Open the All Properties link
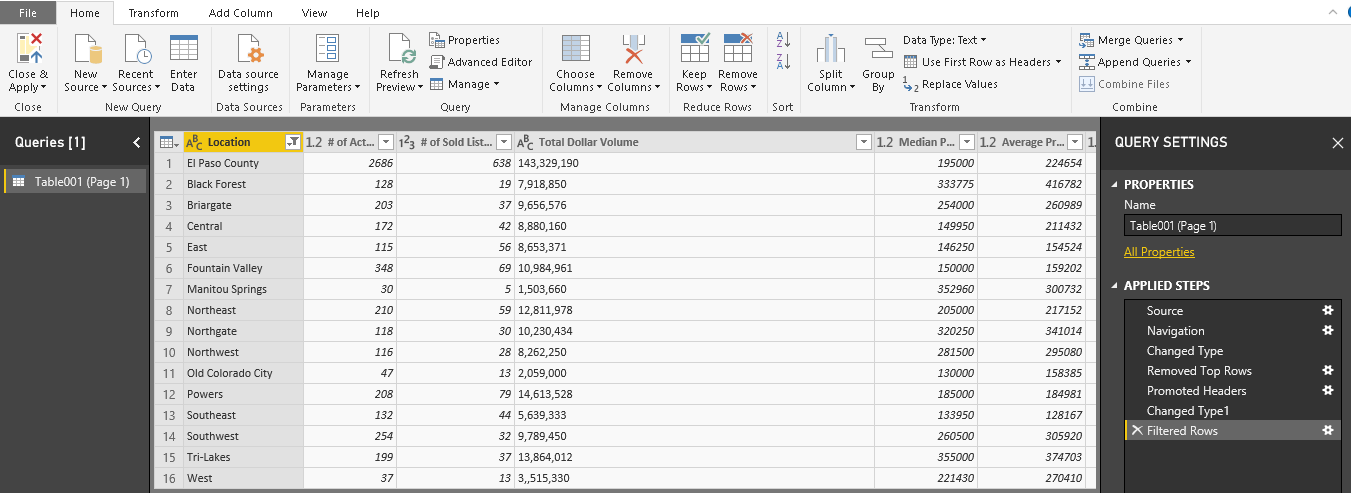 pos(1159,252)
